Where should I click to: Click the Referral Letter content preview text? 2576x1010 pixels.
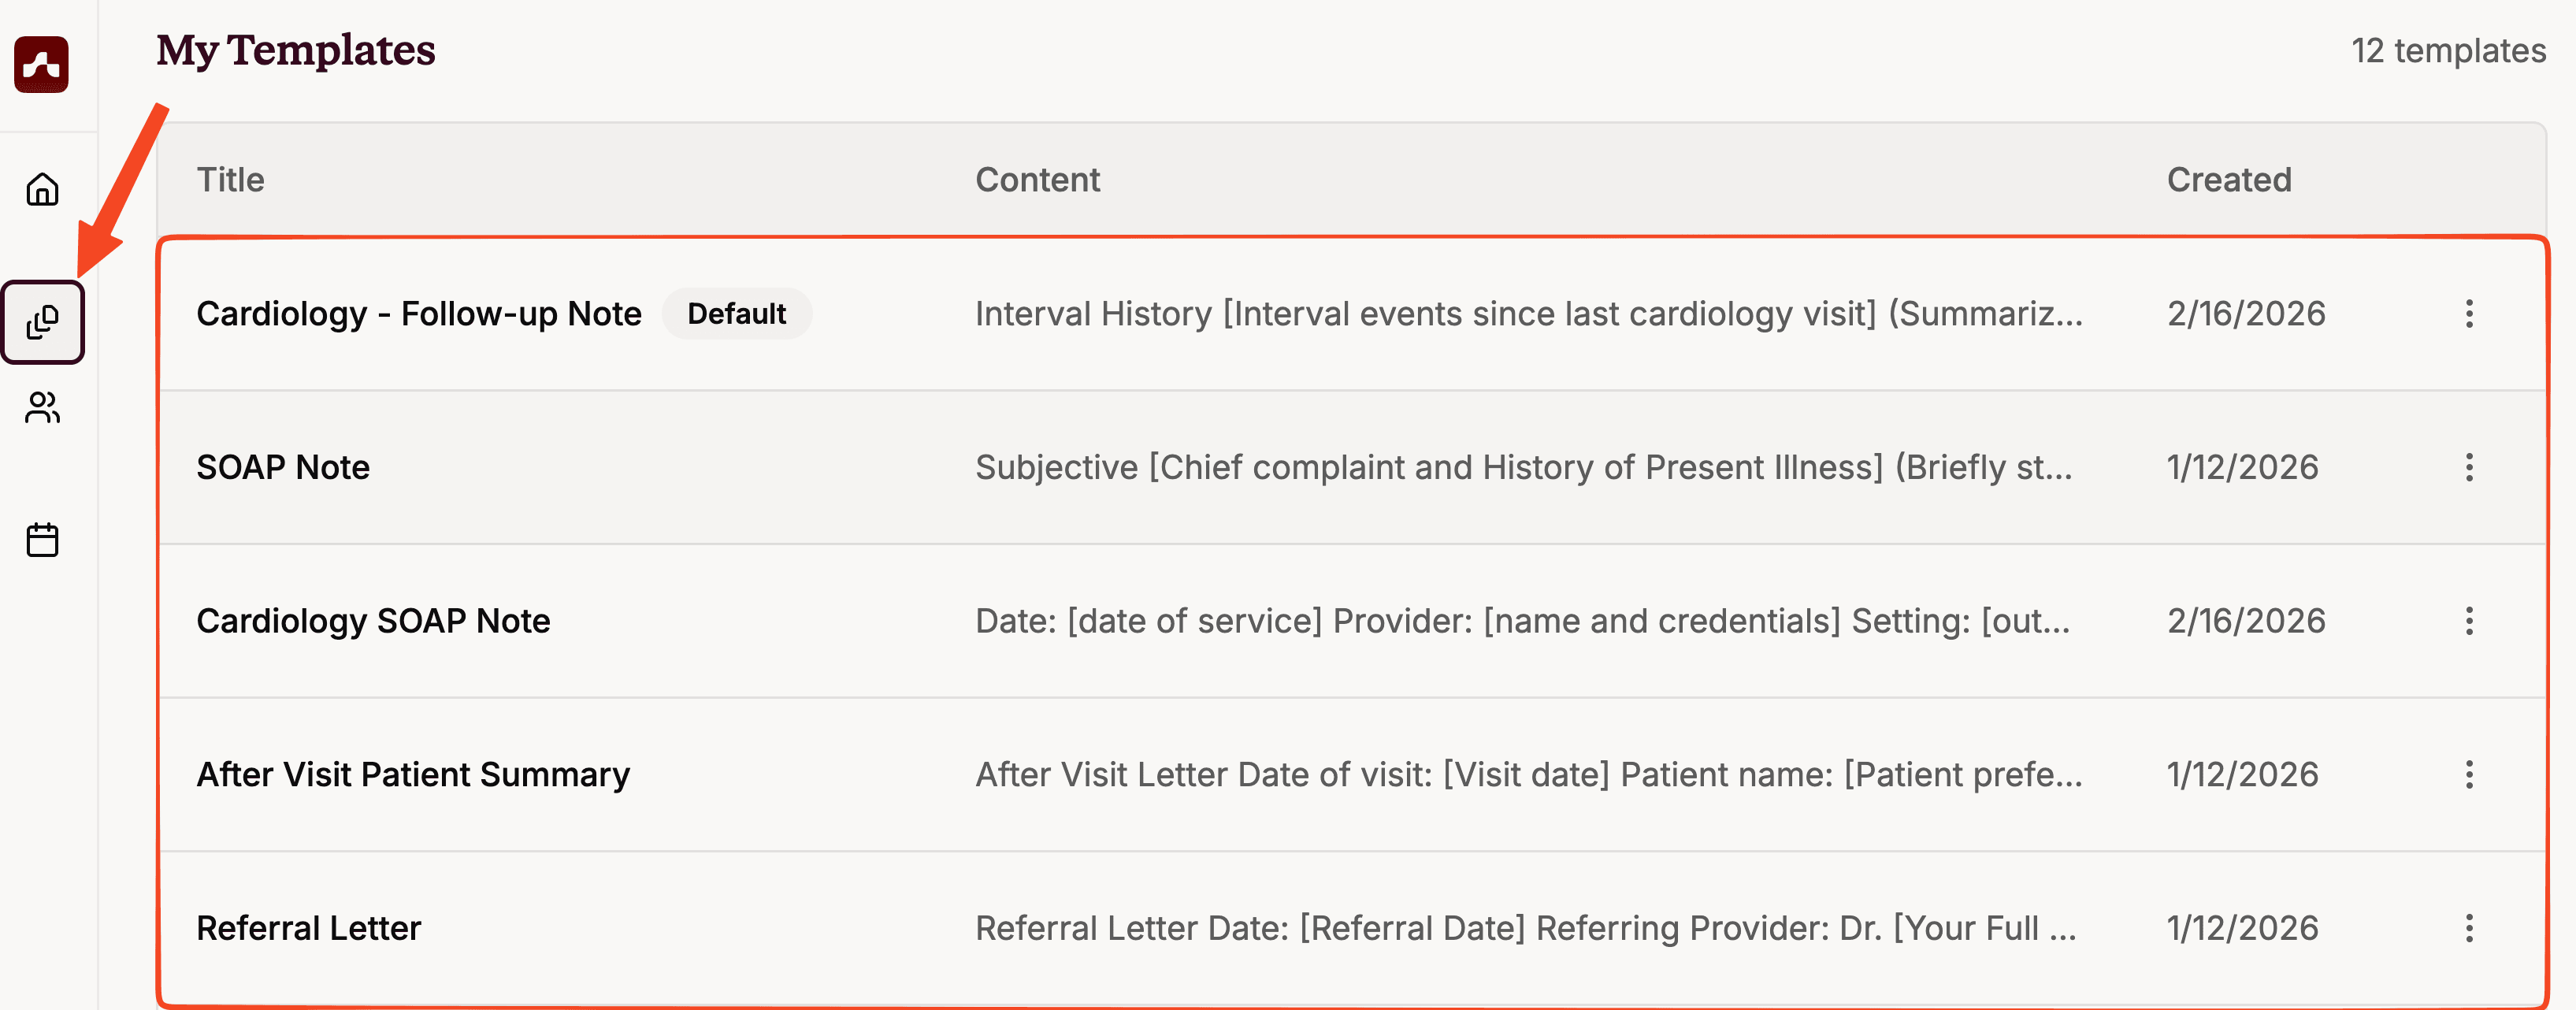[x=1525, y=928]
